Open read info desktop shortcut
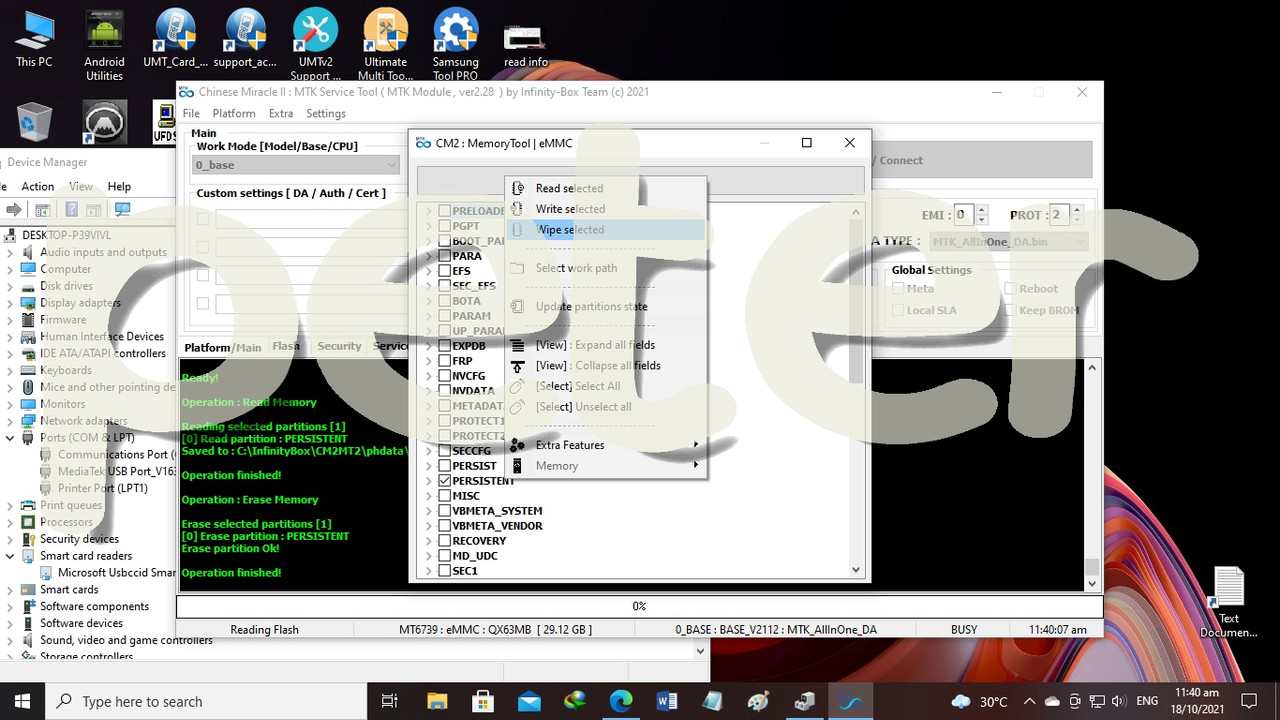 click(x=526, y=42)
